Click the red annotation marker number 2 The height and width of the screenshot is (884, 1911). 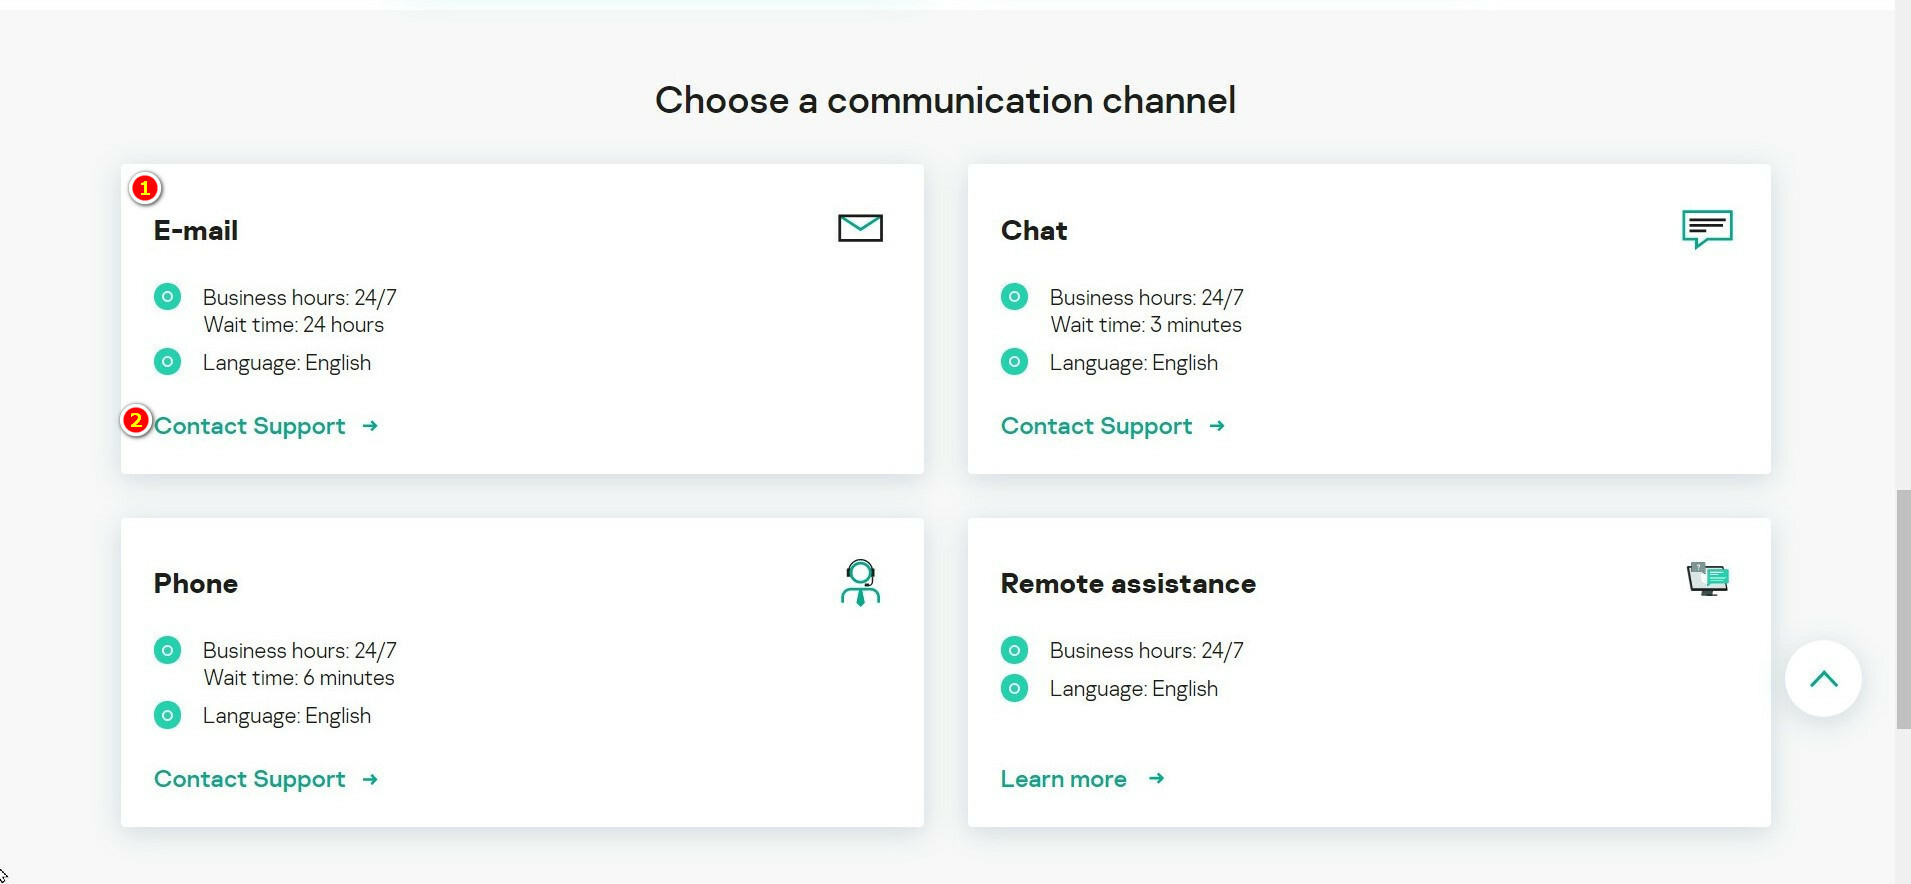[x=136, y=421]
